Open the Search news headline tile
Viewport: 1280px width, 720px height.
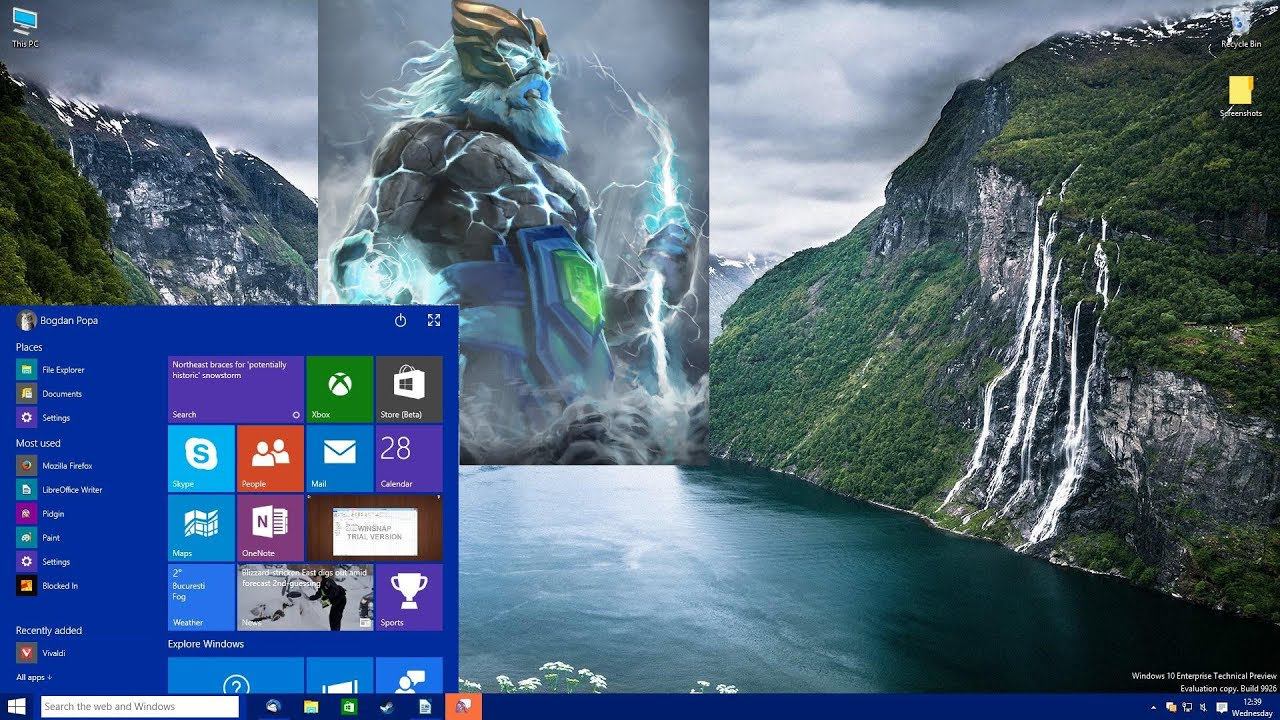236,389
